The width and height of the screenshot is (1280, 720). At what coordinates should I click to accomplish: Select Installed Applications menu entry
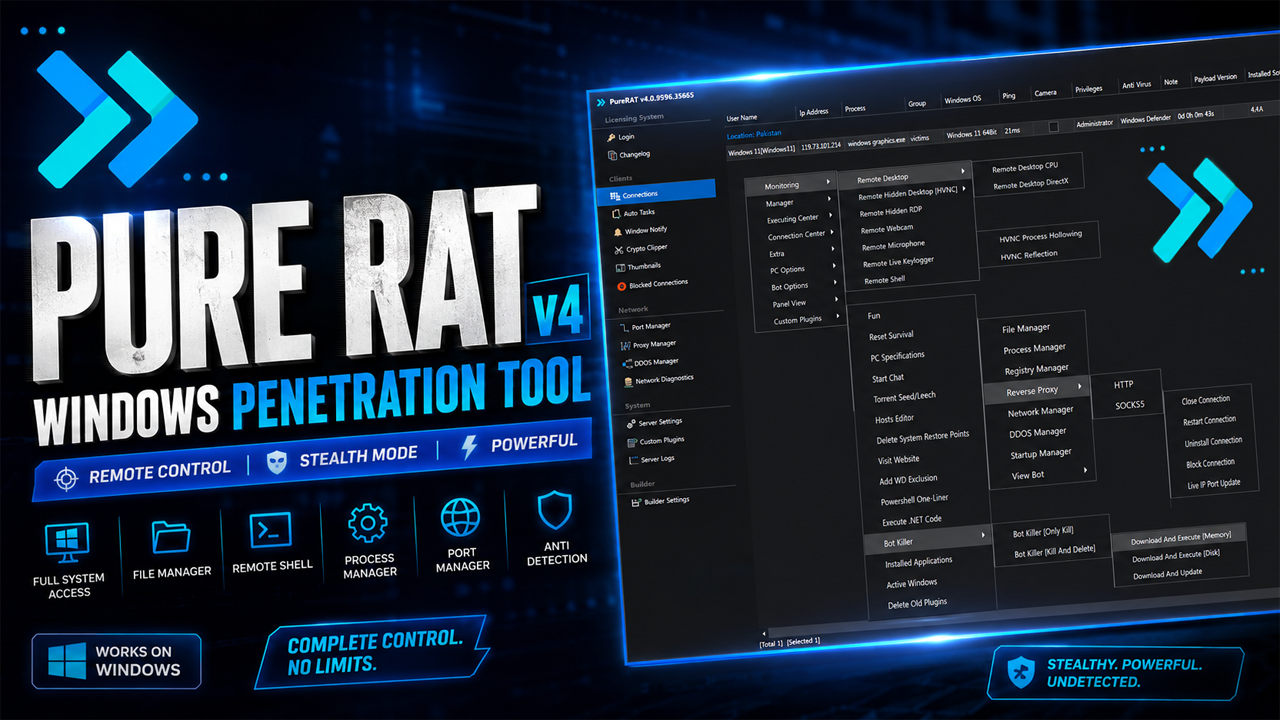[x=918, y=562]
